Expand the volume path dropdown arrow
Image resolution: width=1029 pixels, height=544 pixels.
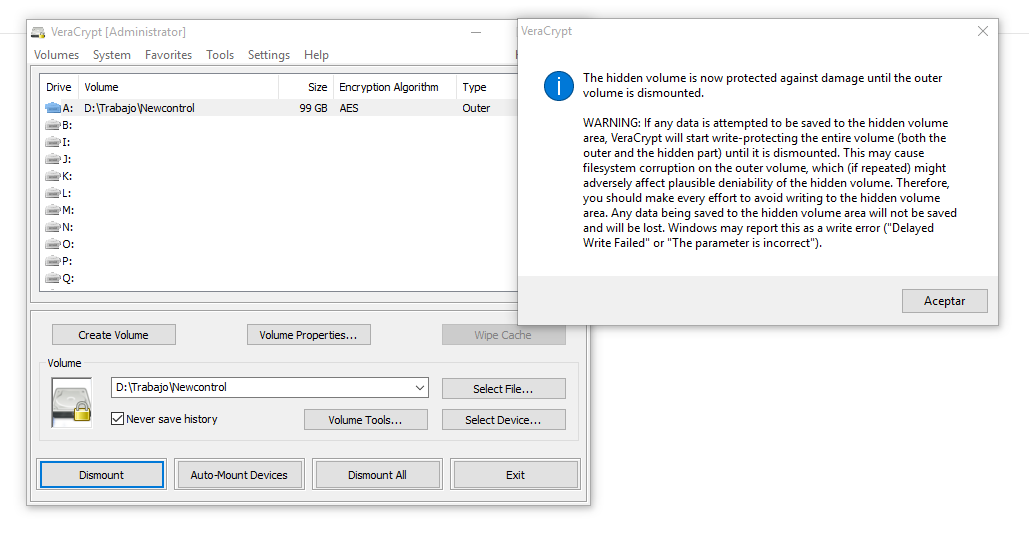pyautogui.click(x=420, y=388)
